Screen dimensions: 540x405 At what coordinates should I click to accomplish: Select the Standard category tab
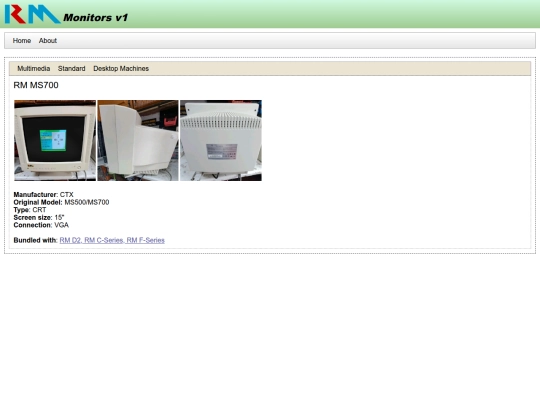tap(71, 69)
